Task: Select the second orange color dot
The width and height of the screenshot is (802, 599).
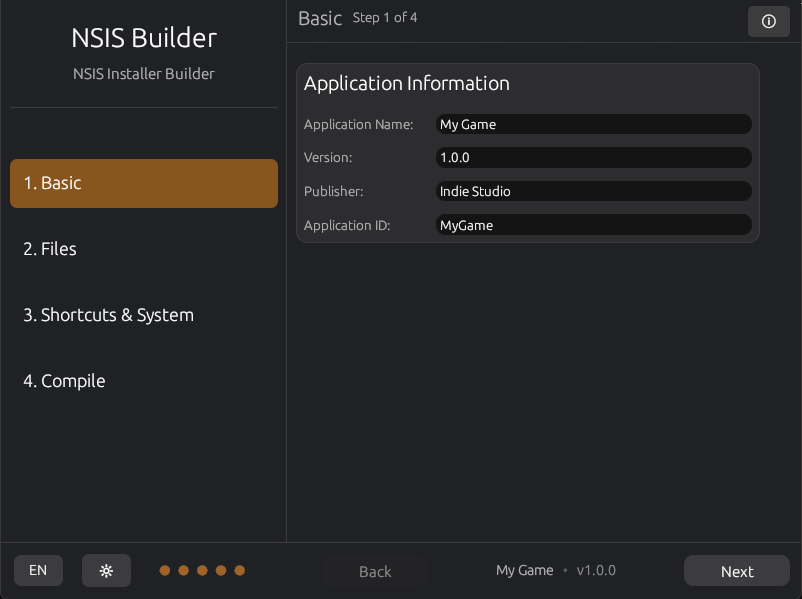Action: (x=184, y=570)
